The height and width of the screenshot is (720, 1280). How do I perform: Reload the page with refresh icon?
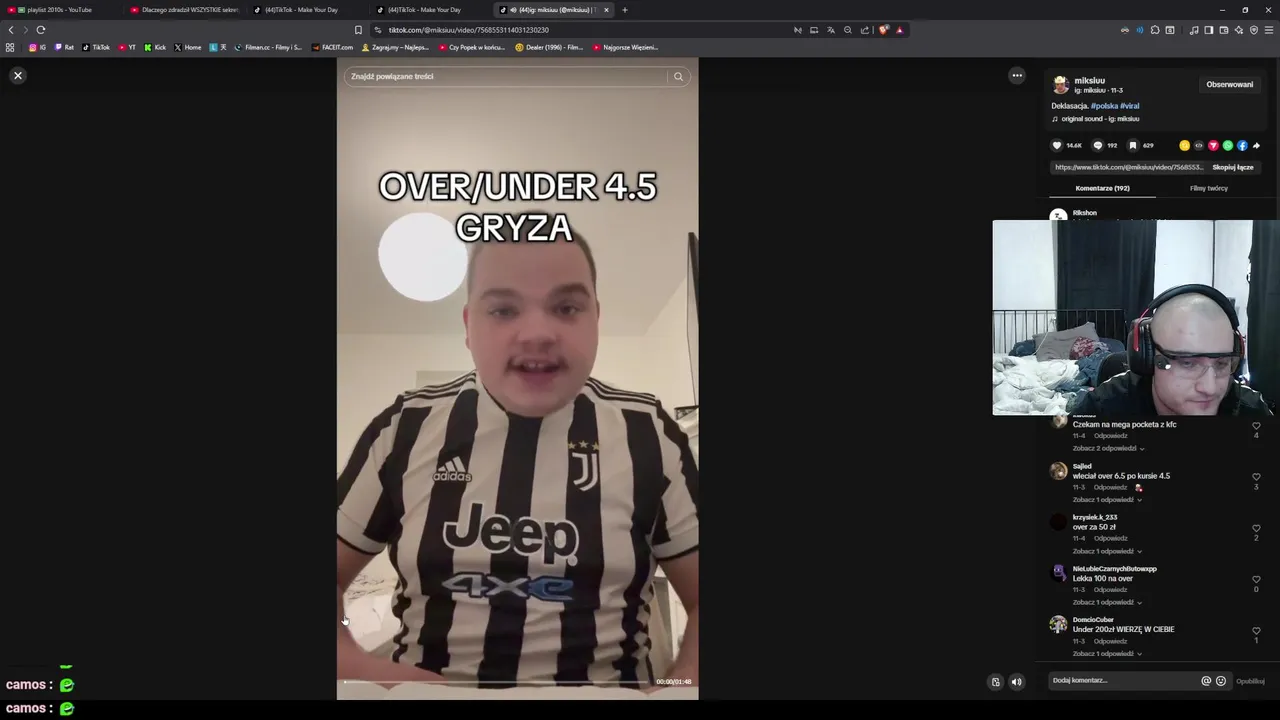tap(41, 30)
